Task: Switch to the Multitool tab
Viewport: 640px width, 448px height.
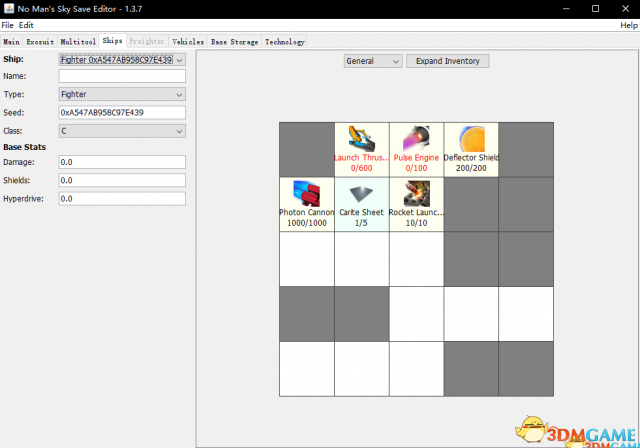Action: [x=78, y=42]
